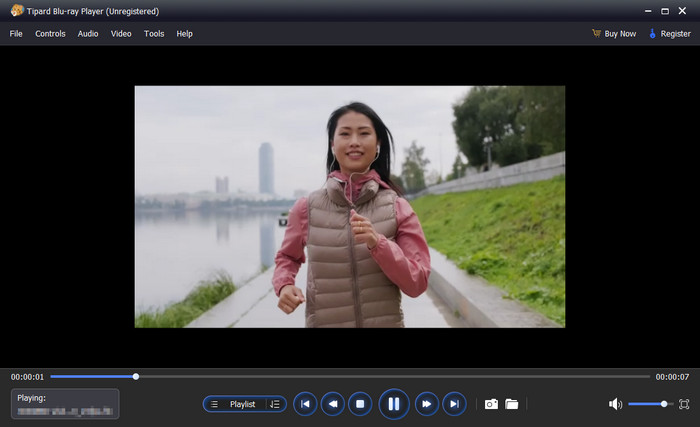Open the snapshot folder icon
The width and height of the screenshot is (700, 427).
(x=512, y=404)
